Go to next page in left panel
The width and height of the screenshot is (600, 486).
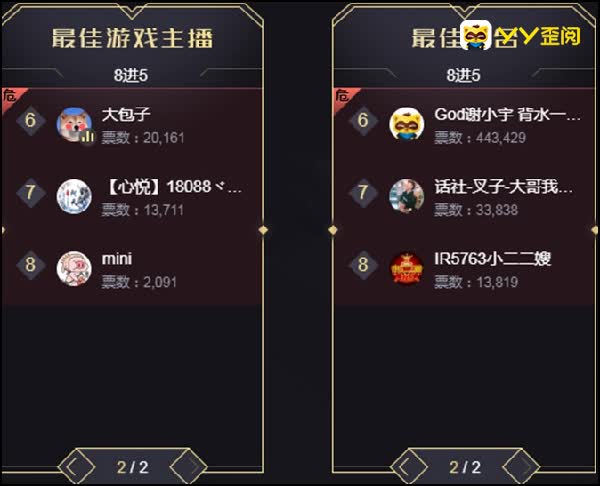(x=189, y=467)
